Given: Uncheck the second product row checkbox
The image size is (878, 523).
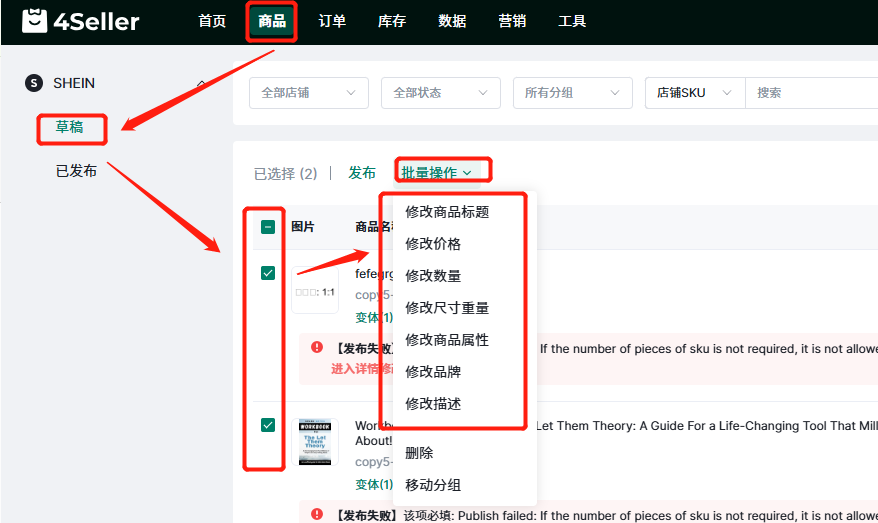Looking at the screenshot, I should click(x=268, y=425).
